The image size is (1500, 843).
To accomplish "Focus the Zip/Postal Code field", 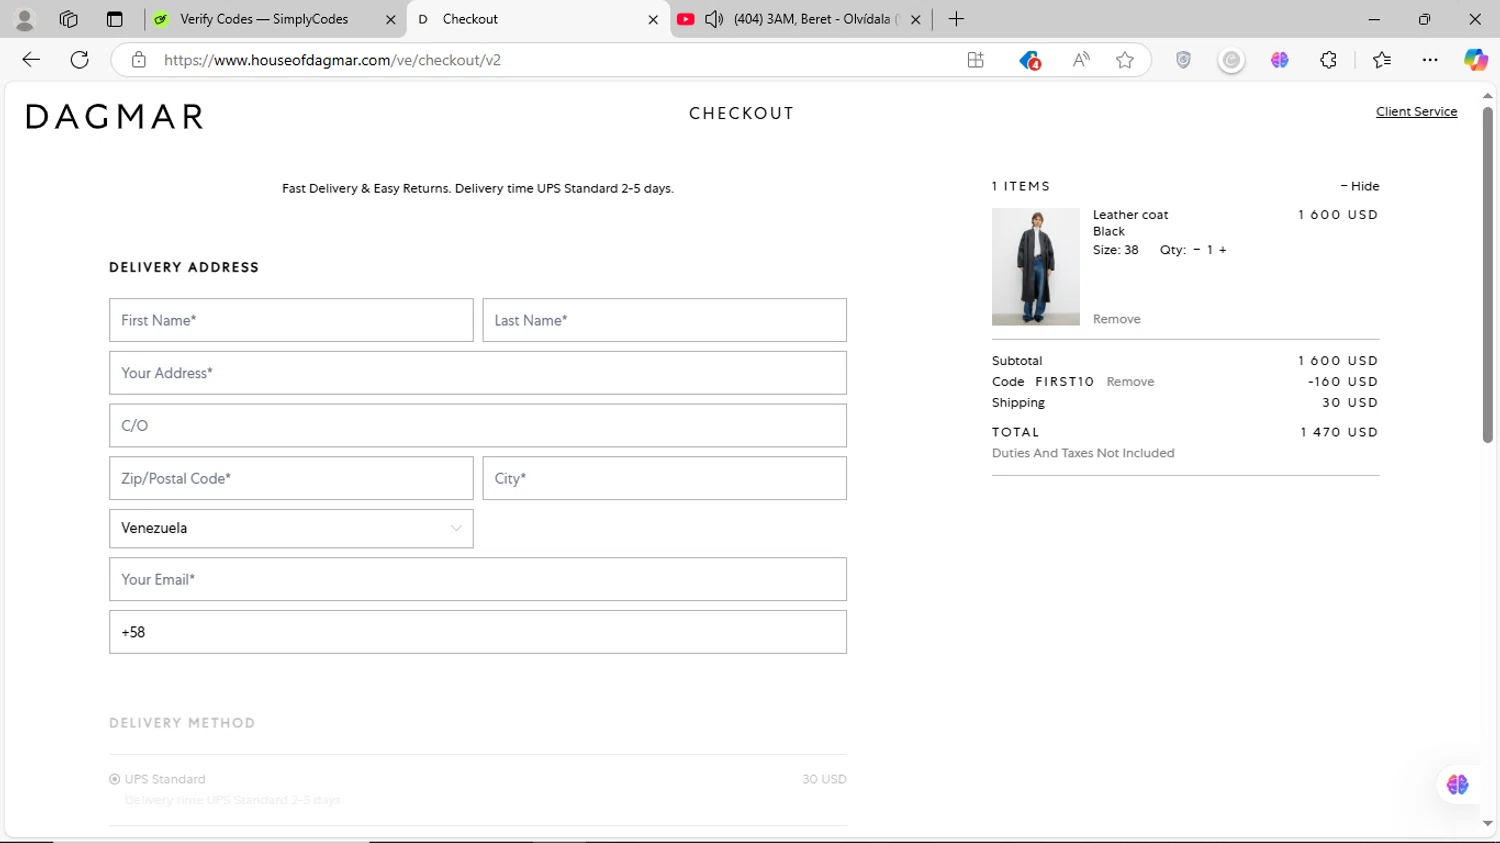I will pyautogui.click(x=291, y=478).
